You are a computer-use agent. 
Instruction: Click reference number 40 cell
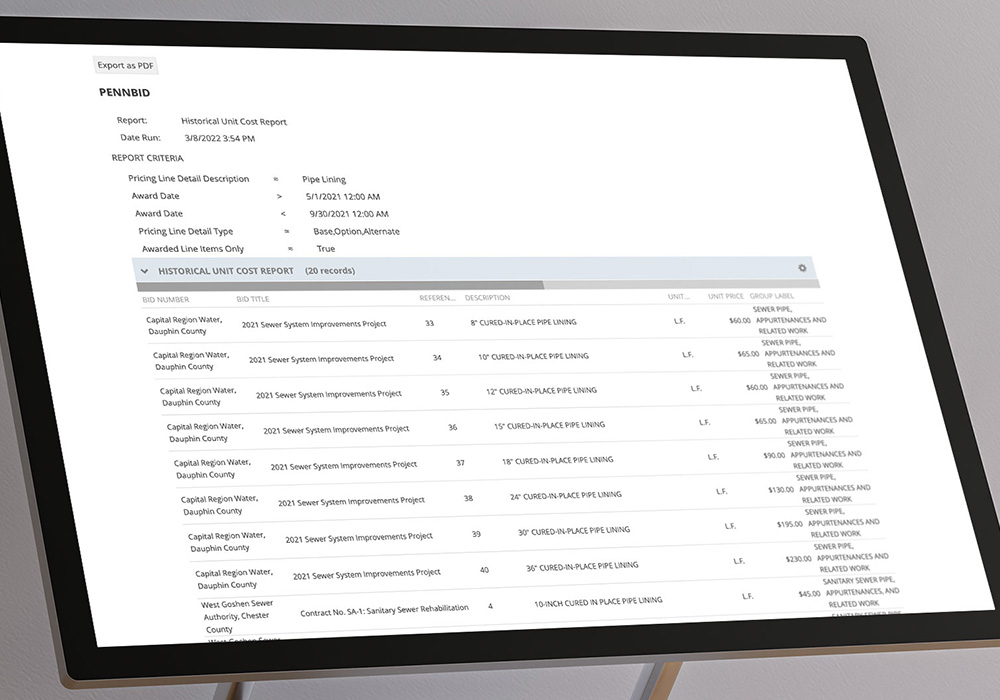pos(484,570)
